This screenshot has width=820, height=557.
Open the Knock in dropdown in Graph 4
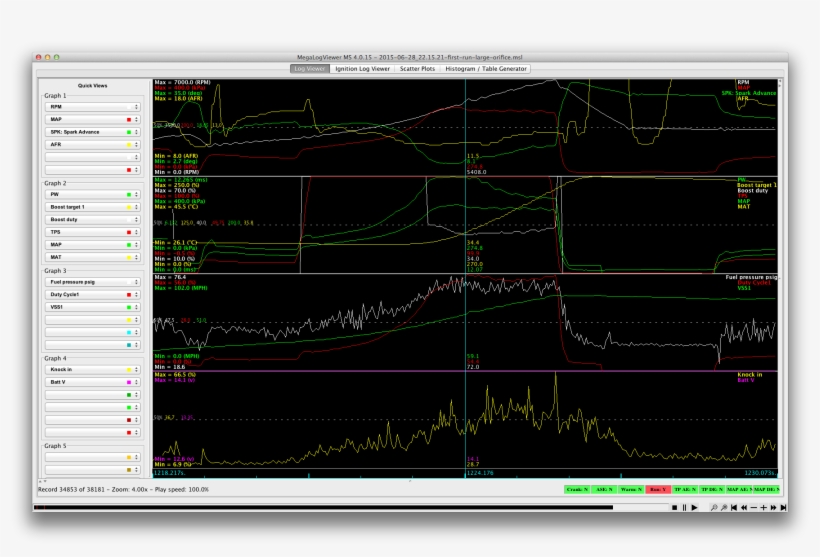[x=93, y=370]
